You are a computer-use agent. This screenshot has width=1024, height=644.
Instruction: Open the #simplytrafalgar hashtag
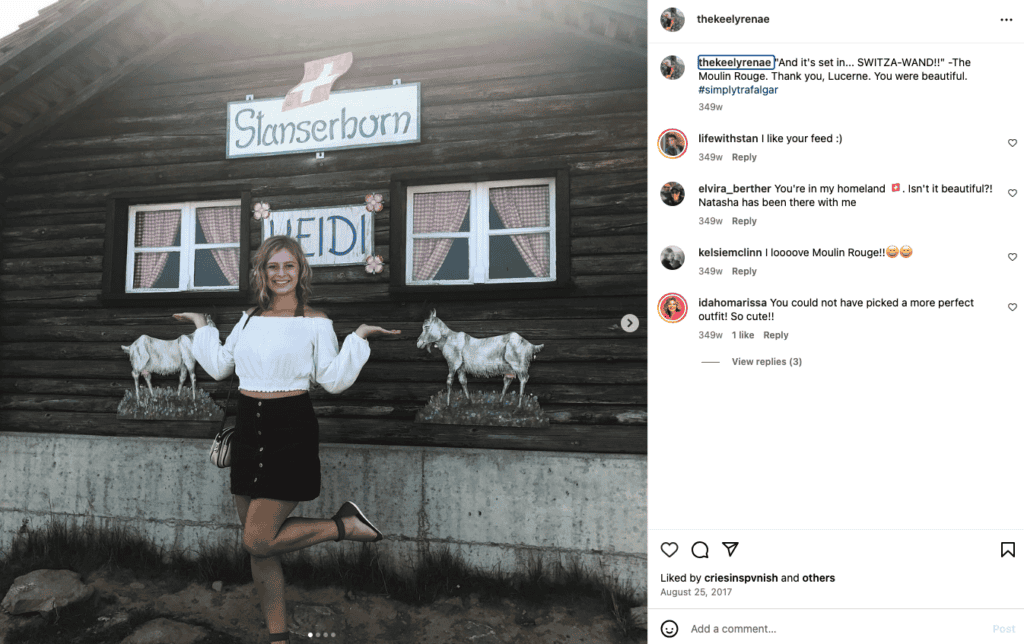tap(738, 90)
